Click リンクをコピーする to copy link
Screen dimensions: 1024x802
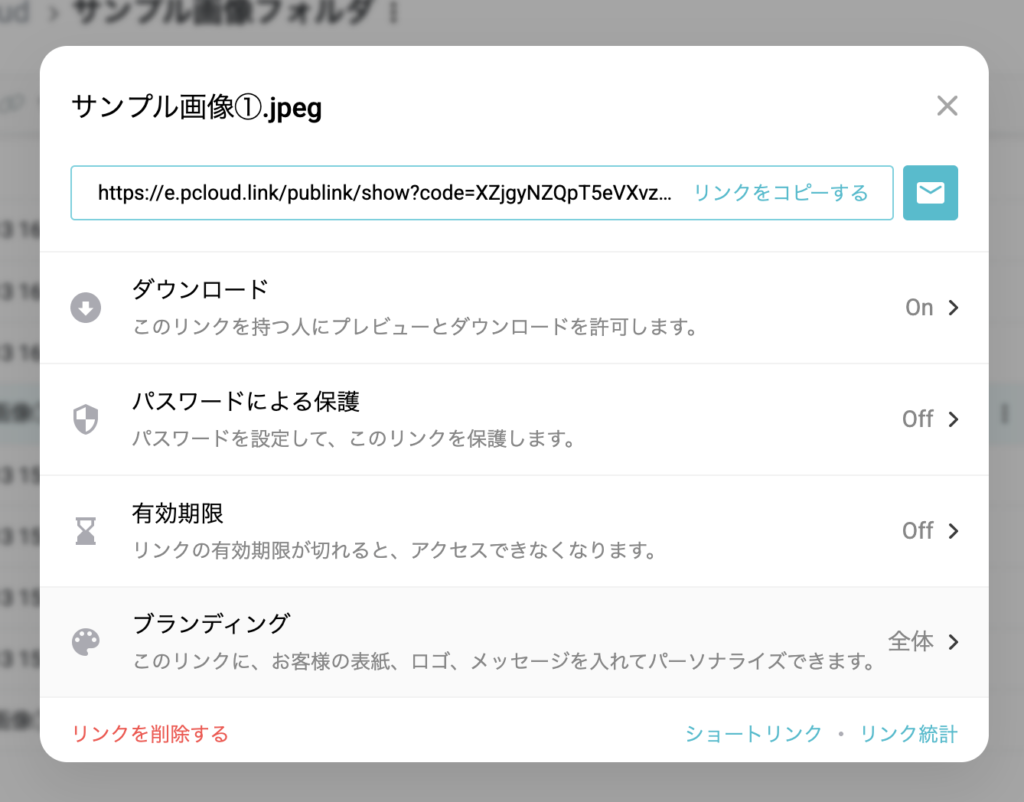tap(778, 192)
